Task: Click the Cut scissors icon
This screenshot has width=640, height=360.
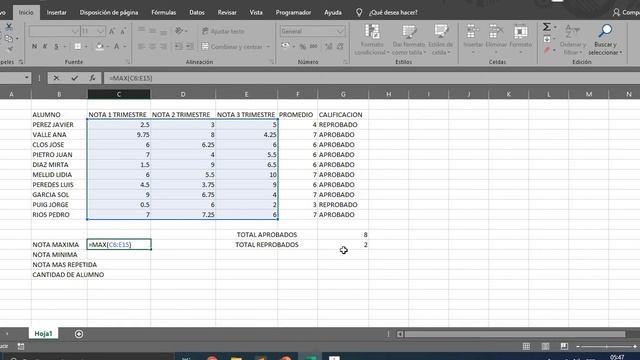Action: (x=9, y=27)
